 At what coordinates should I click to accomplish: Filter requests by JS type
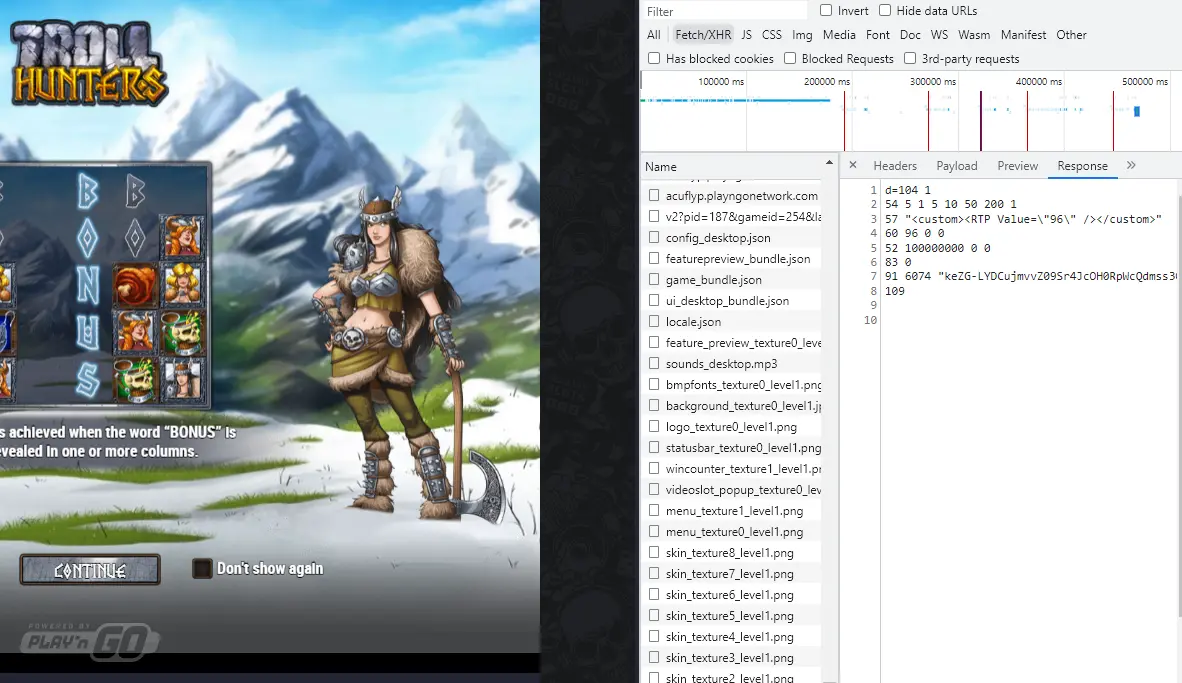pyautogui.click(x=746, y=35)
